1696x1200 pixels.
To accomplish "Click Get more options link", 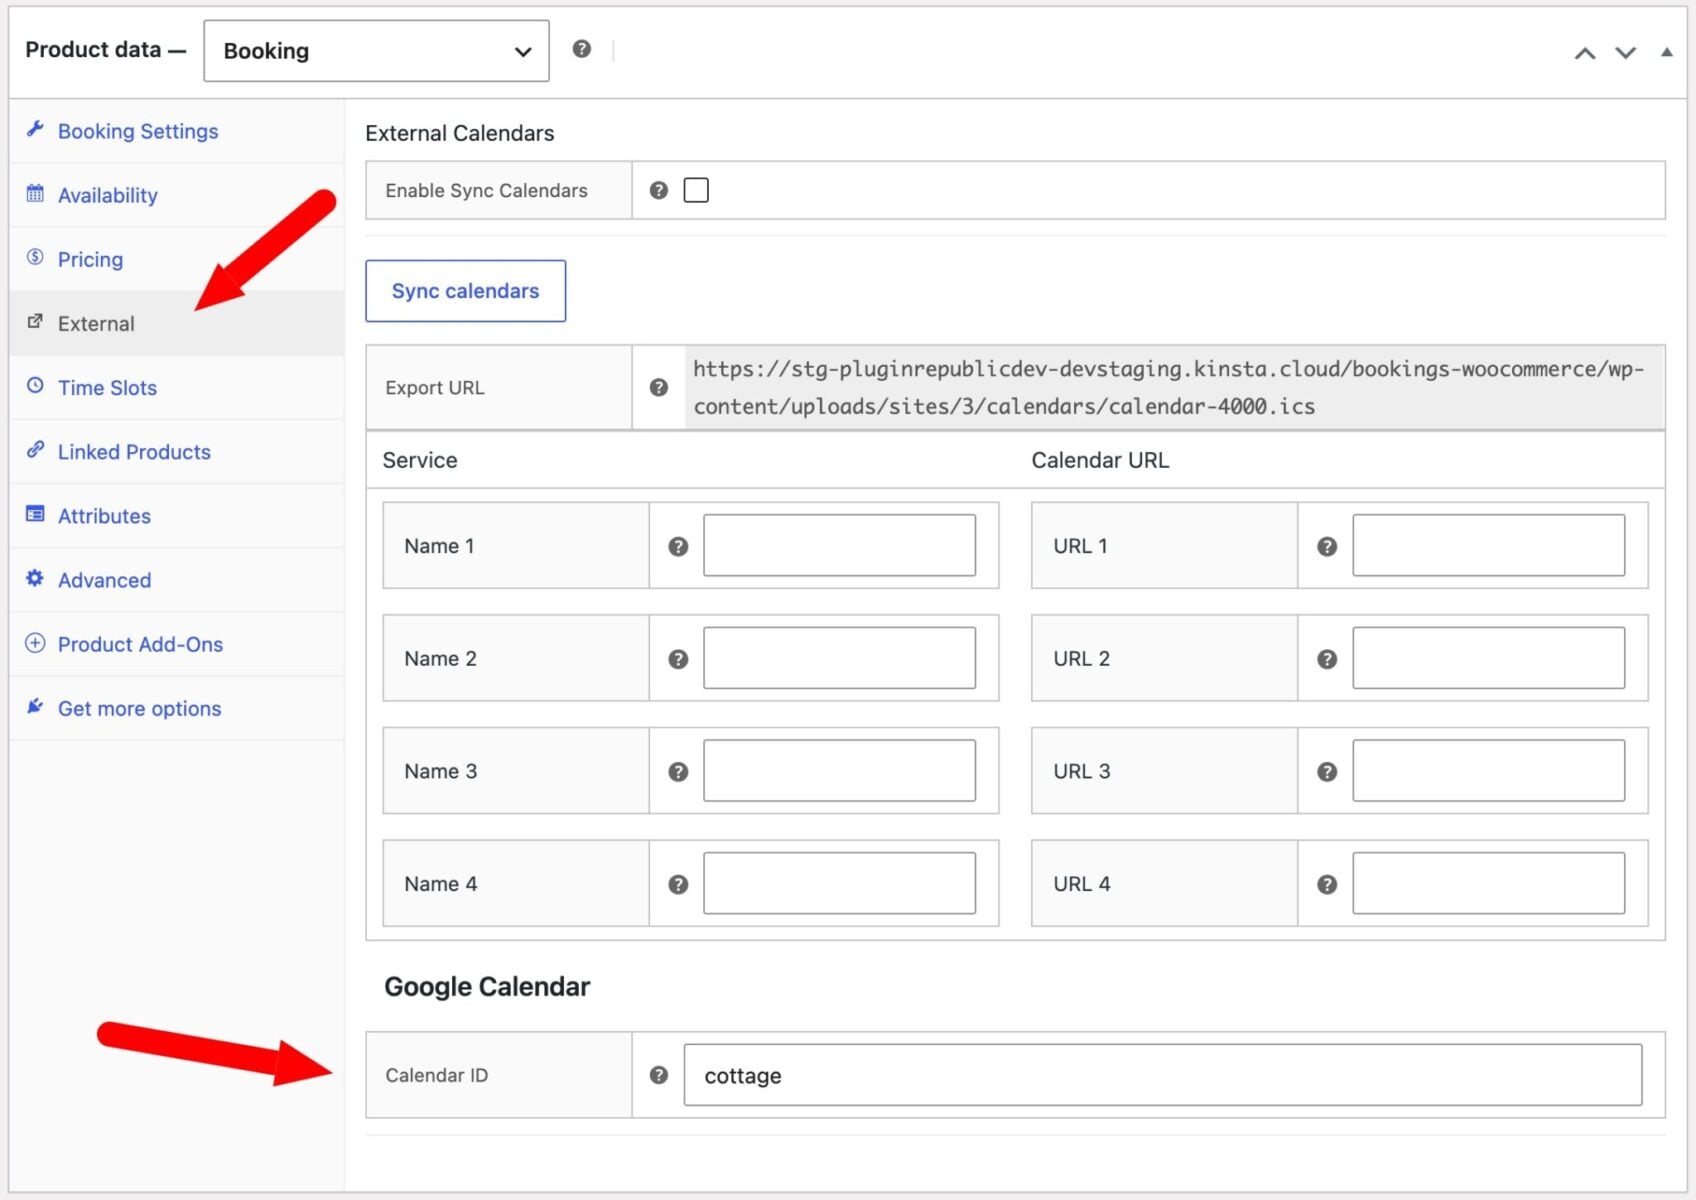I will (139, 708).
